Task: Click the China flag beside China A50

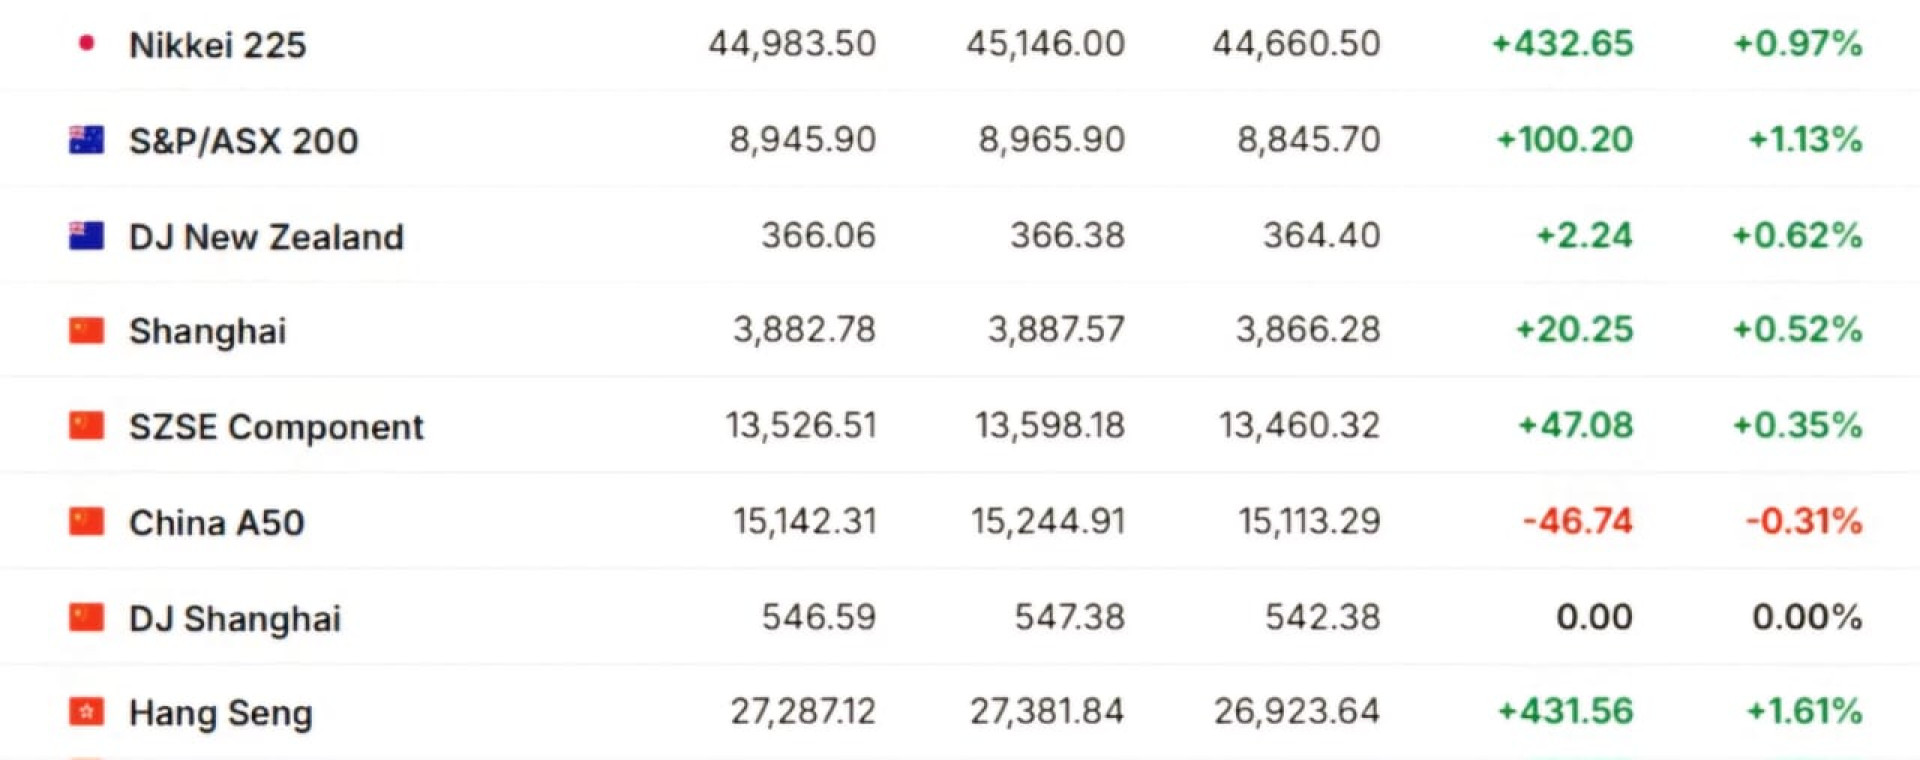Action: click(87, 522)
